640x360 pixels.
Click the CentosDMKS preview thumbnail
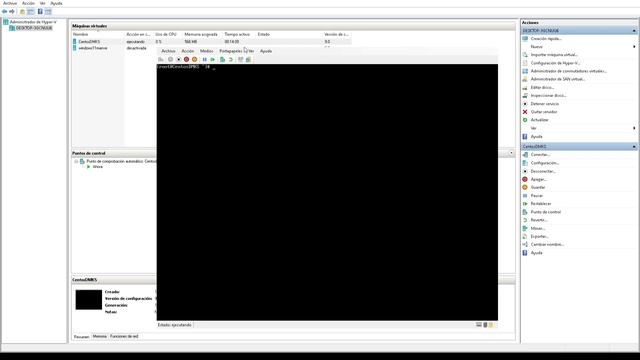pyautogui.click(x=89, y=300)
